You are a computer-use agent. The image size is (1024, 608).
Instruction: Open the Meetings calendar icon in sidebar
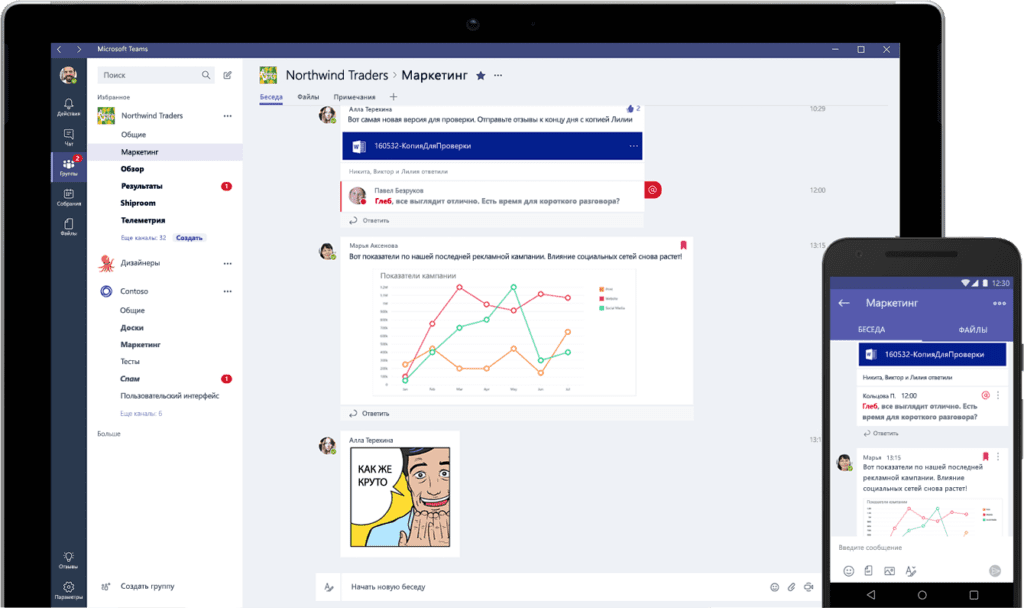pyautogui.click(x=69, y=197)
